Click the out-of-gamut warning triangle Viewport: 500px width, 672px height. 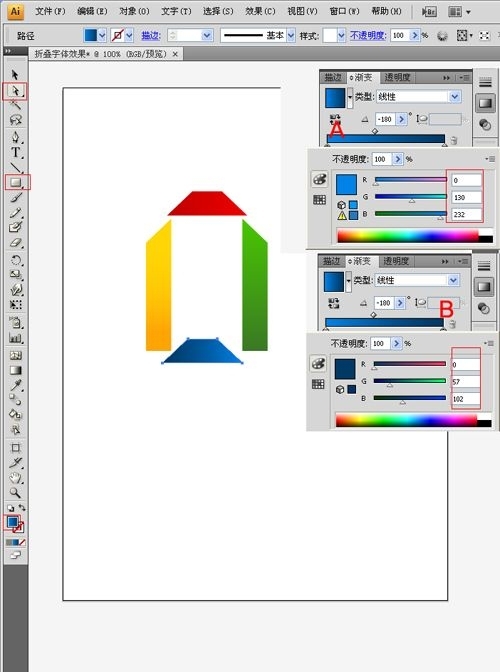341,215
